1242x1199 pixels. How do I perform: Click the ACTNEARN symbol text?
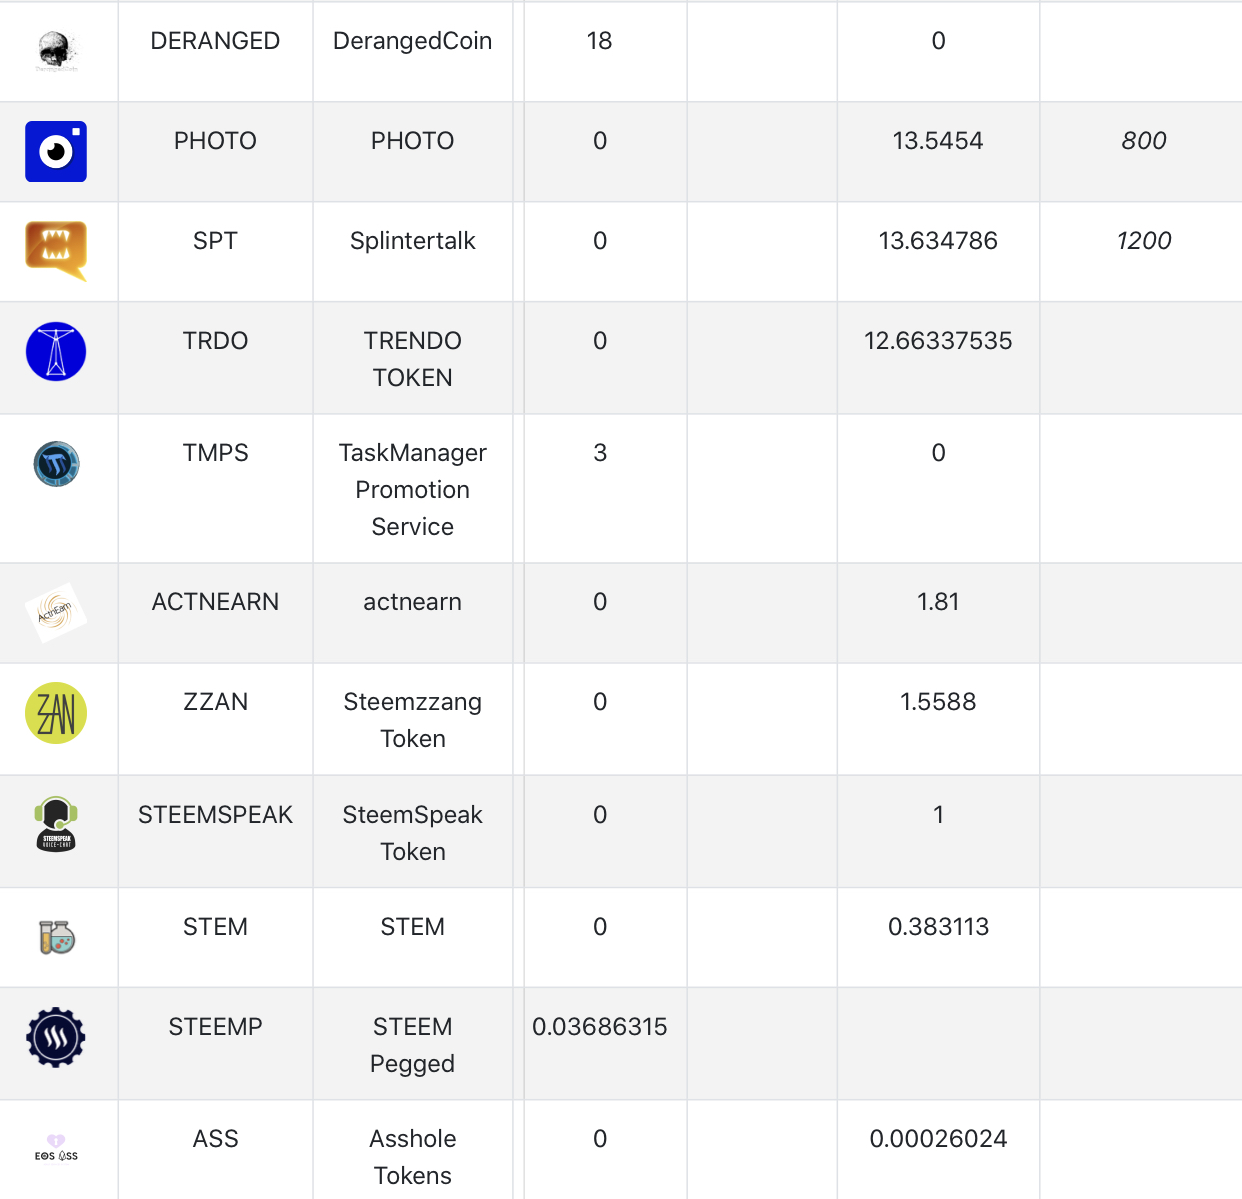point(215,602)
